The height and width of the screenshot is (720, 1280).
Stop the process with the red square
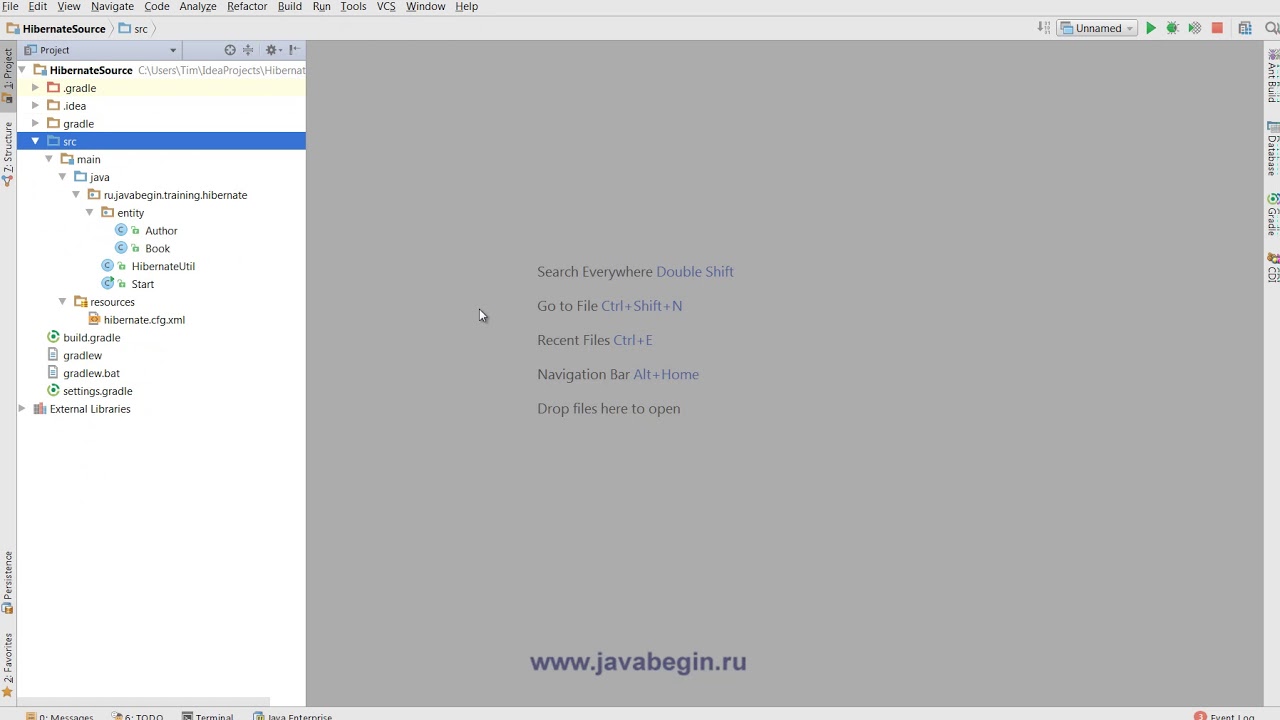pyautogui.click(x=1217, y=28)
